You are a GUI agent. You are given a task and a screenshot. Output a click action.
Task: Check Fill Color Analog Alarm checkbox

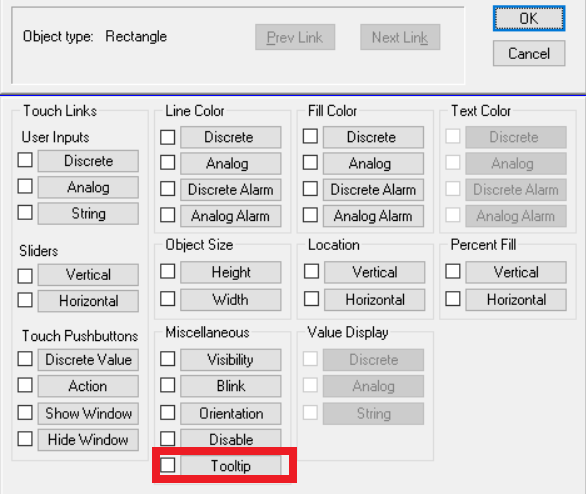tap(310, 215)
